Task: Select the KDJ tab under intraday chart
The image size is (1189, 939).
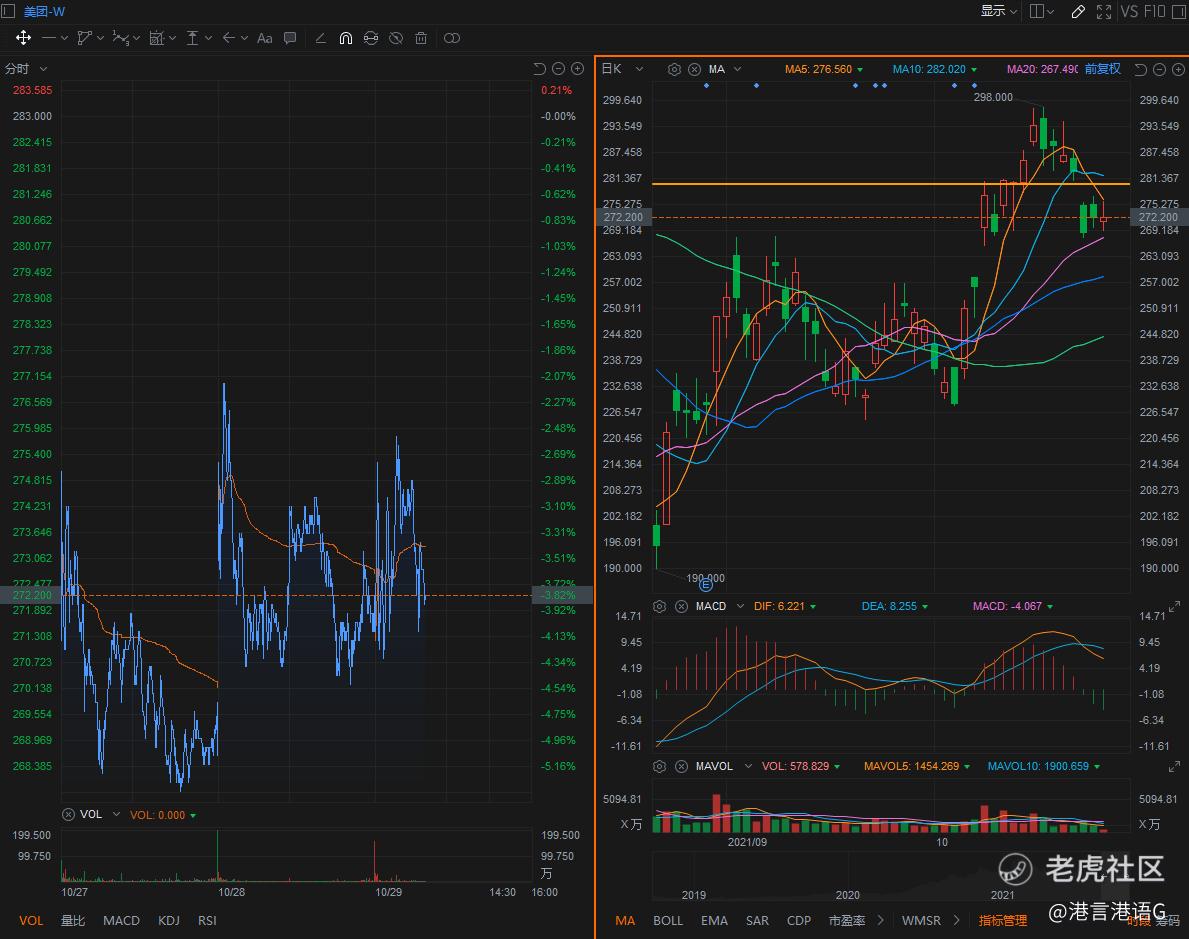Action: point(169,920)
